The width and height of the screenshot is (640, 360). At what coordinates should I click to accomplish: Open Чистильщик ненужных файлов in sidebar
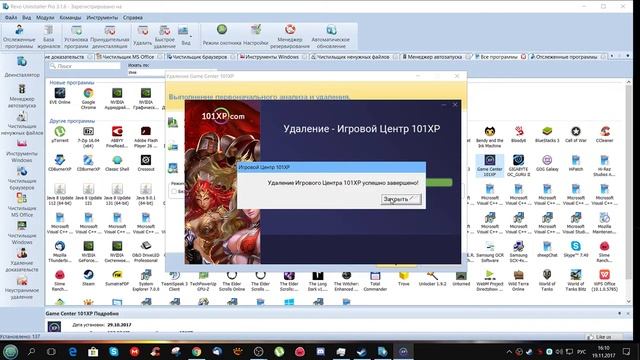click(22, 123)
